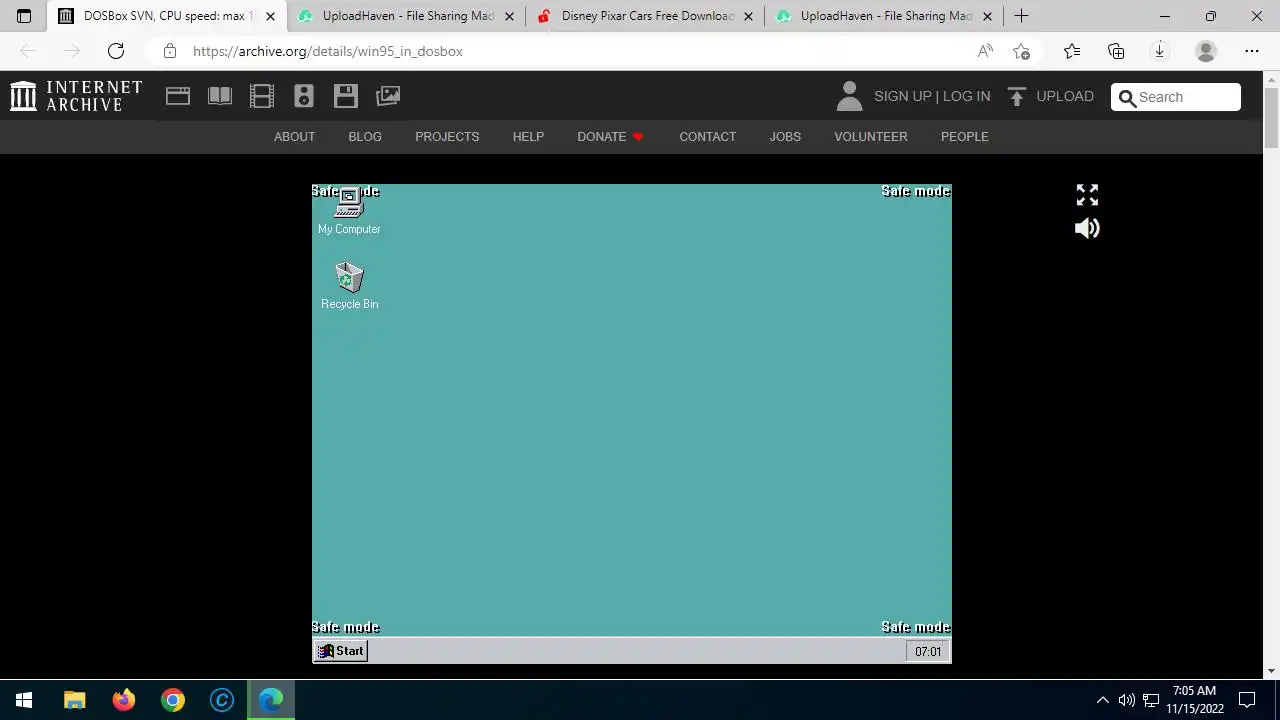The width and height of the screenshot is (1280, 720).
Task: Click the page vertical scrollbar thumb
Action: 1271,118
